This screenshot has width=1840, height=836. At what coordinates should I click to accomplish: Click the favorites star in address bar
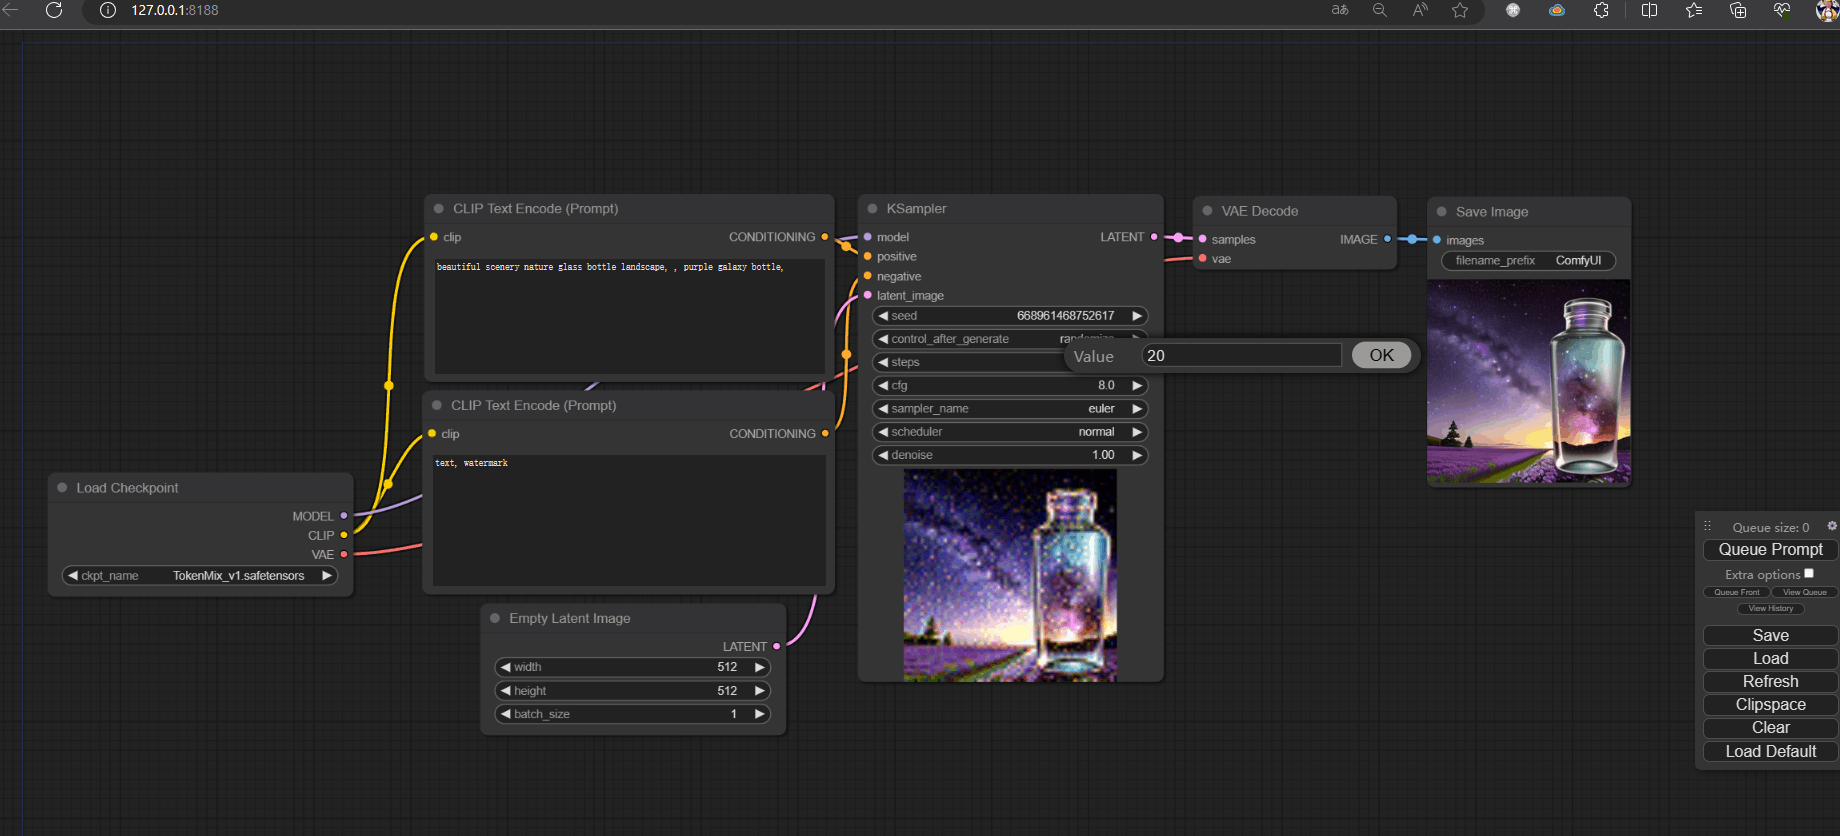point(1460,10)
